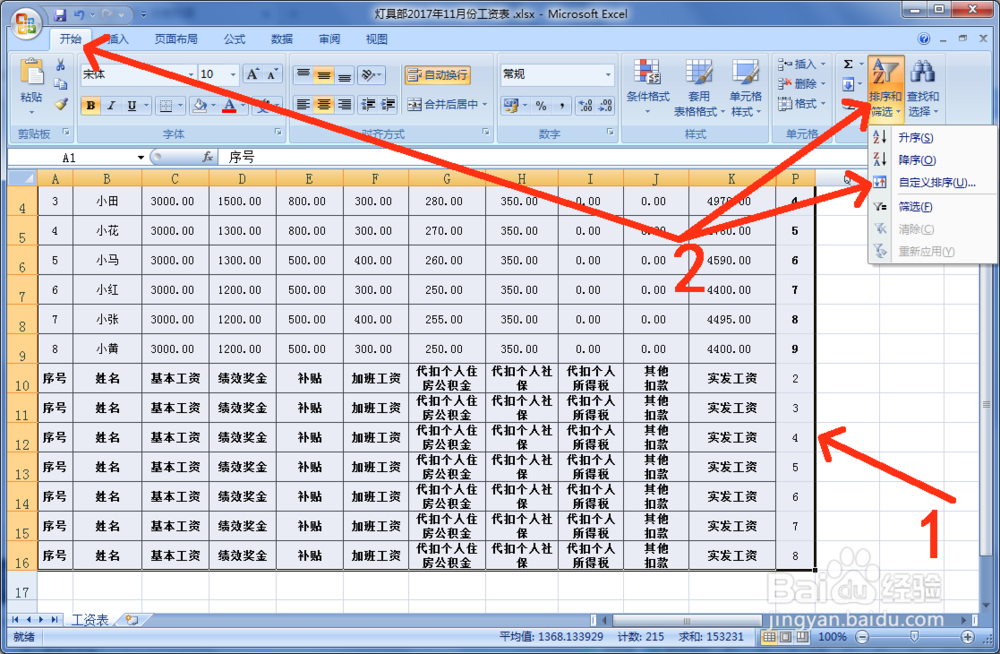Click the Office button logo
1000x654 pixels.
[26, 24]
